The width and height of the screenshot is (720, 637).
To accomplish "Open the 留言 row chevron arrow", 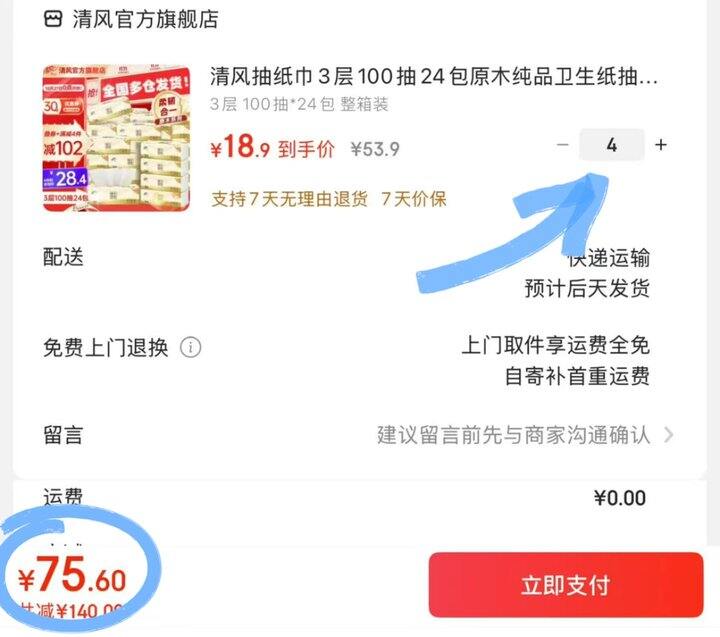I will pyautogui.click(x=669, y=434).
